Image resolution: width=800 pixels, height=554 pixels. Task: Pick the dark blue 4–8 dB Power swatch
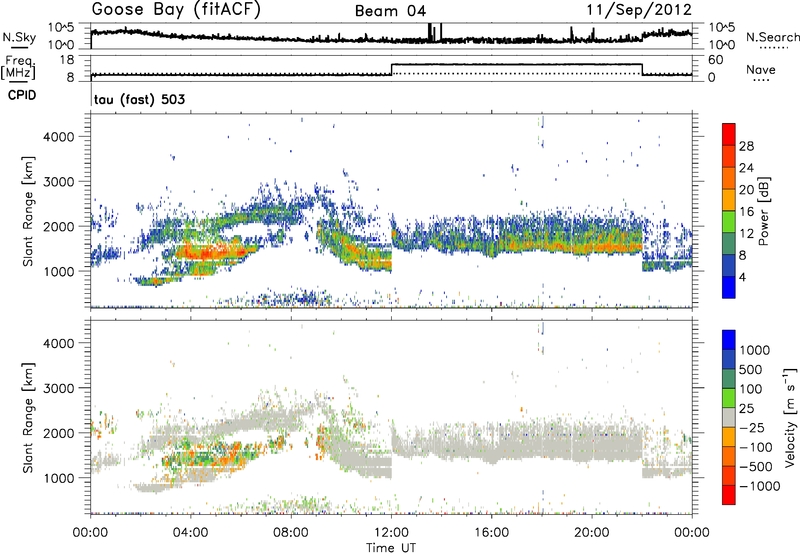(729, 266)
